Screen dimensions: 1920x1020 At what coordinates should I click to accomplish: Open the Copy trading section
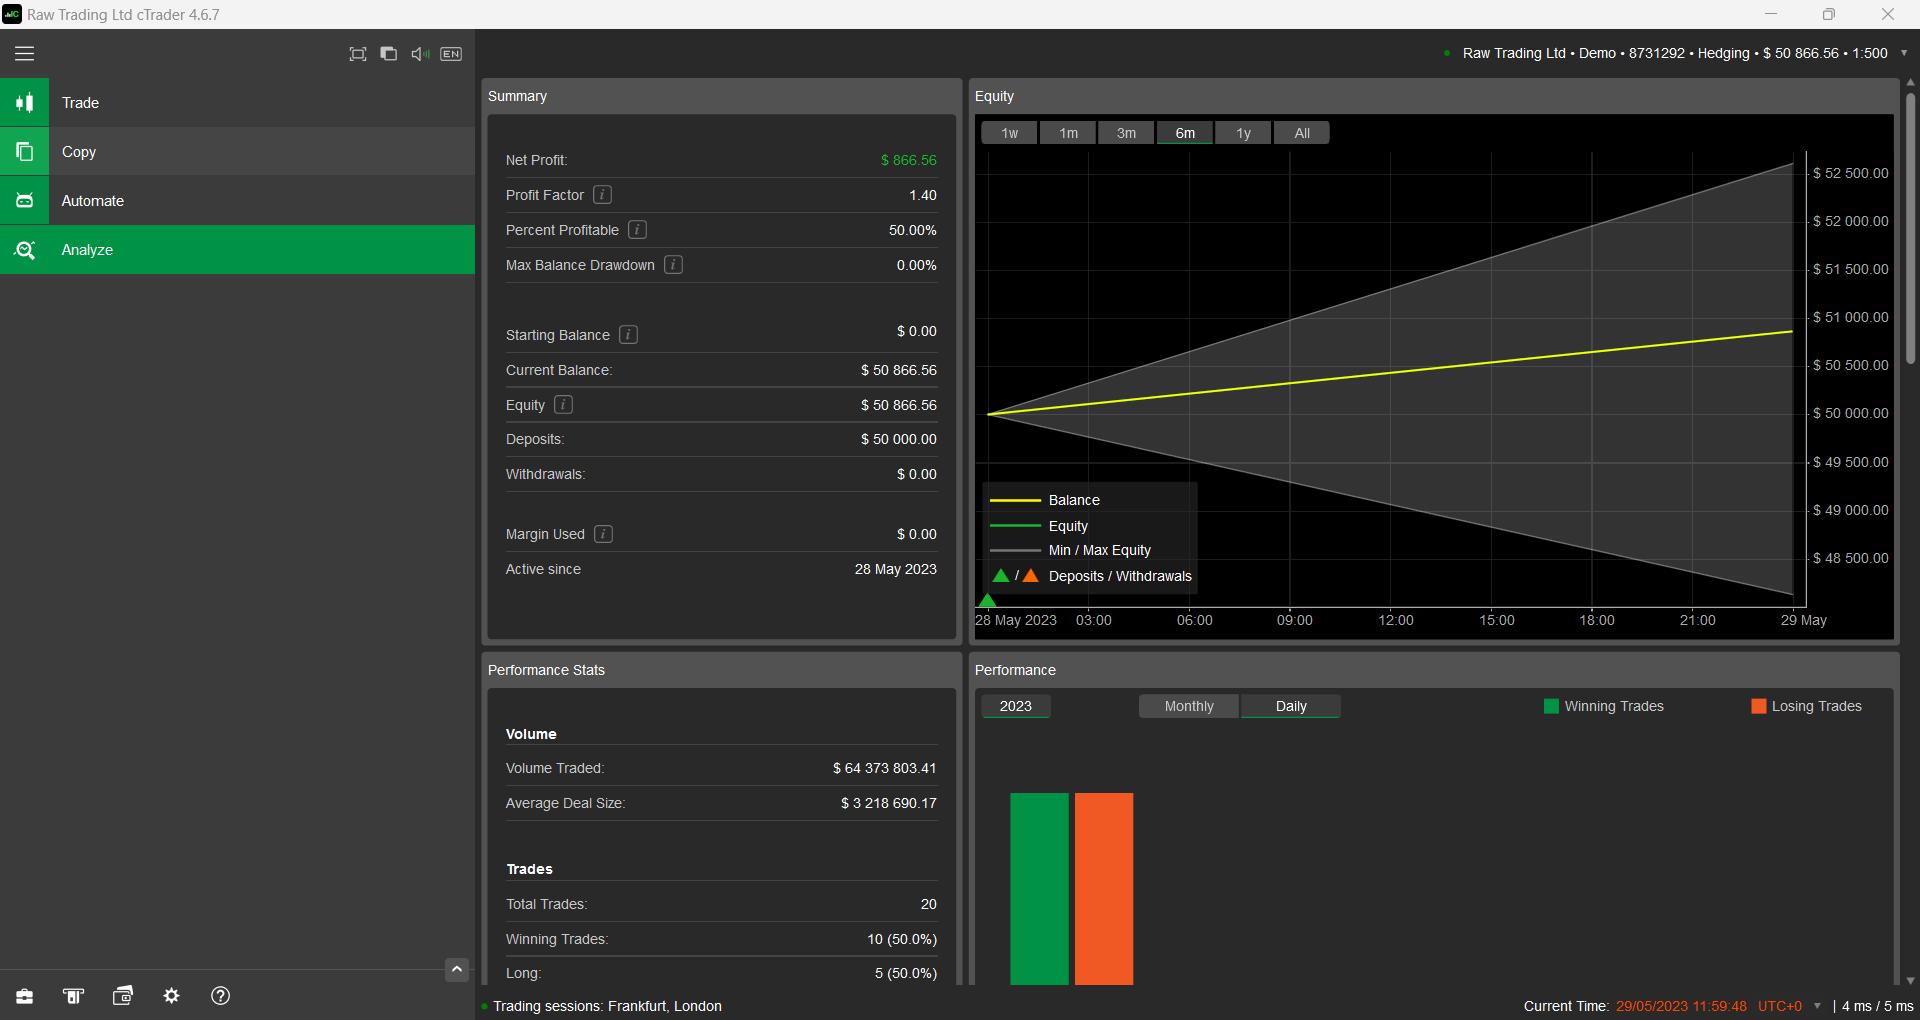pos(24,151)
